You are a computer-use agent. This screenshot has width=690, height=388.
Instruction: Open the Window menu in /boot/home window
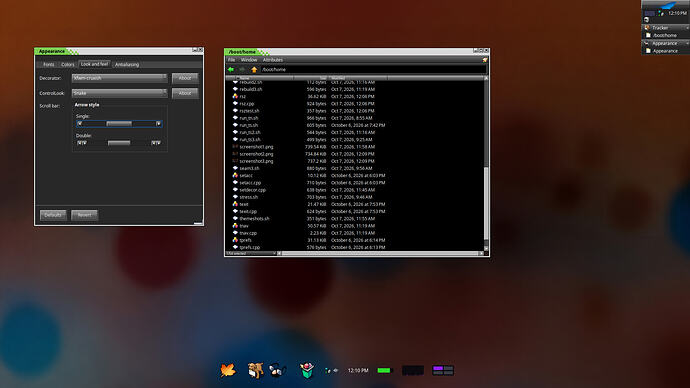coord(249,60)
